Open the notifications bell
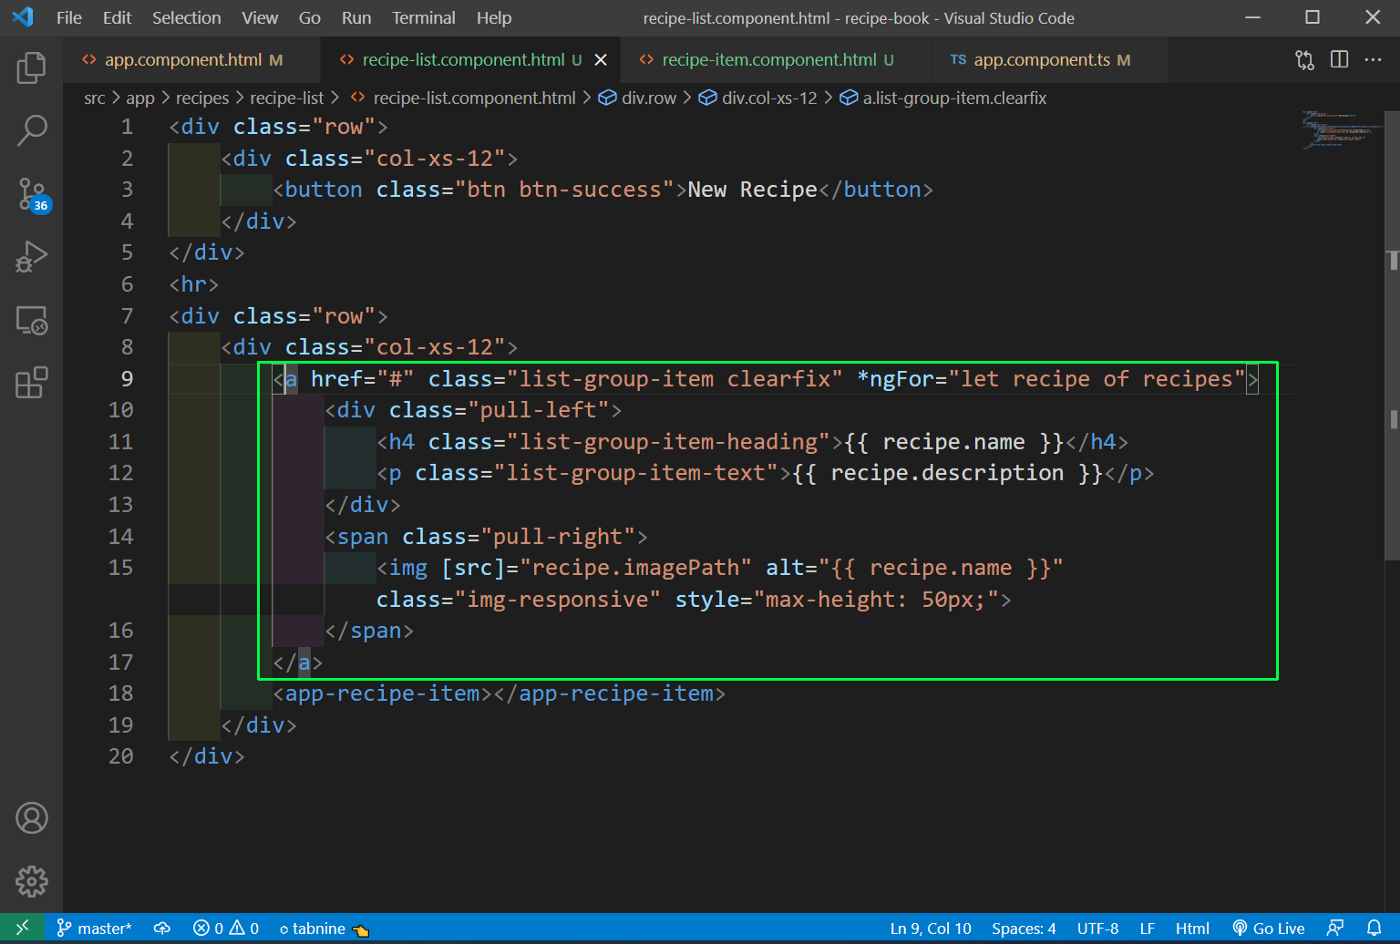 1374,928
